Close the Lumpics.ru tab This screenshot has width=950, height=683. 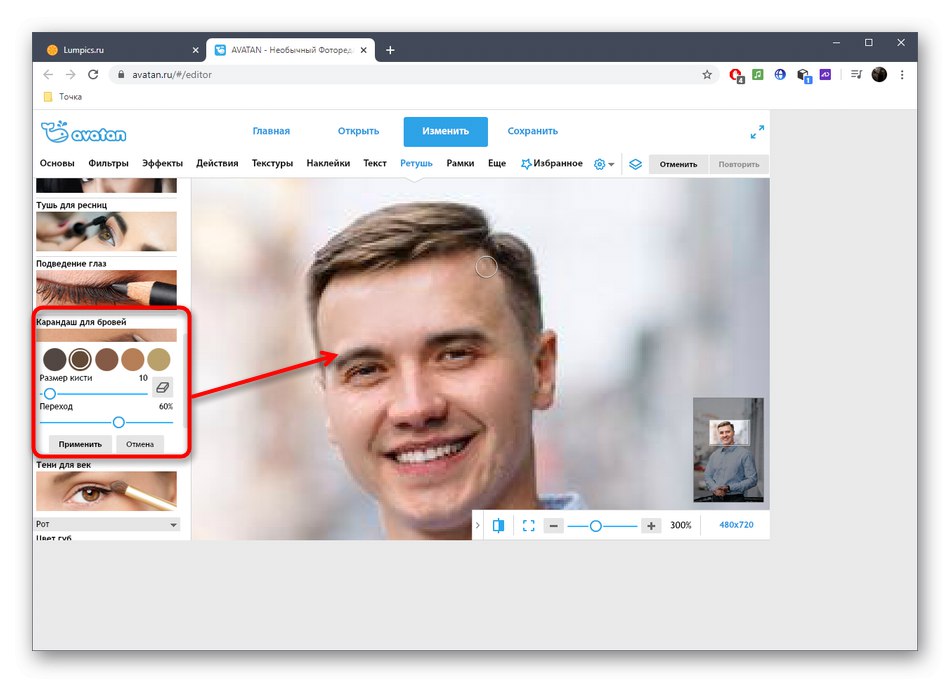[x=195, y=50]
